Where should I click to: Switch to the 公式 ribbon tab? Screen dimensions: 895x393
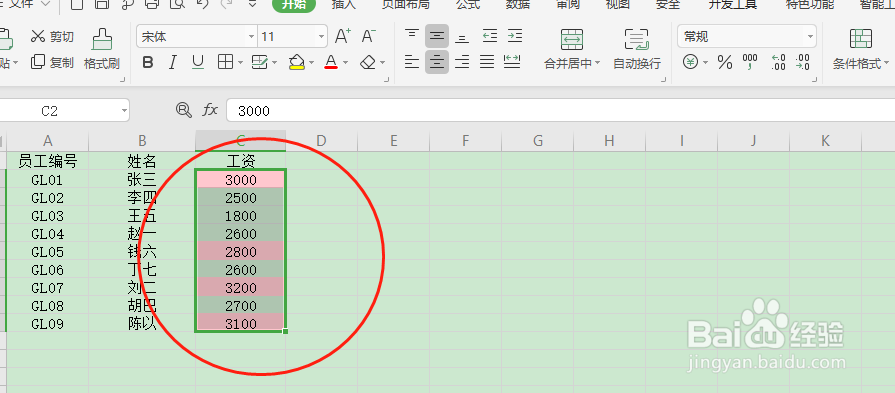(x=467, y=5)
